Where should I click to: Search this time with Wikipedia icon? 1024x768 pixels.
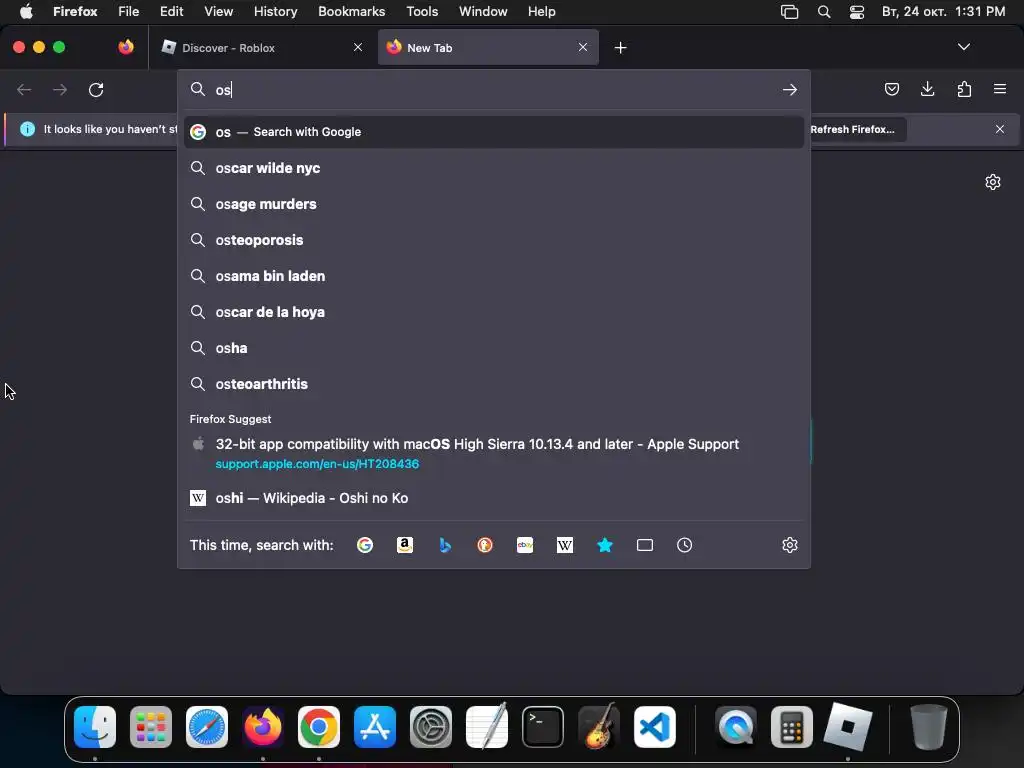tap(565, 545)
